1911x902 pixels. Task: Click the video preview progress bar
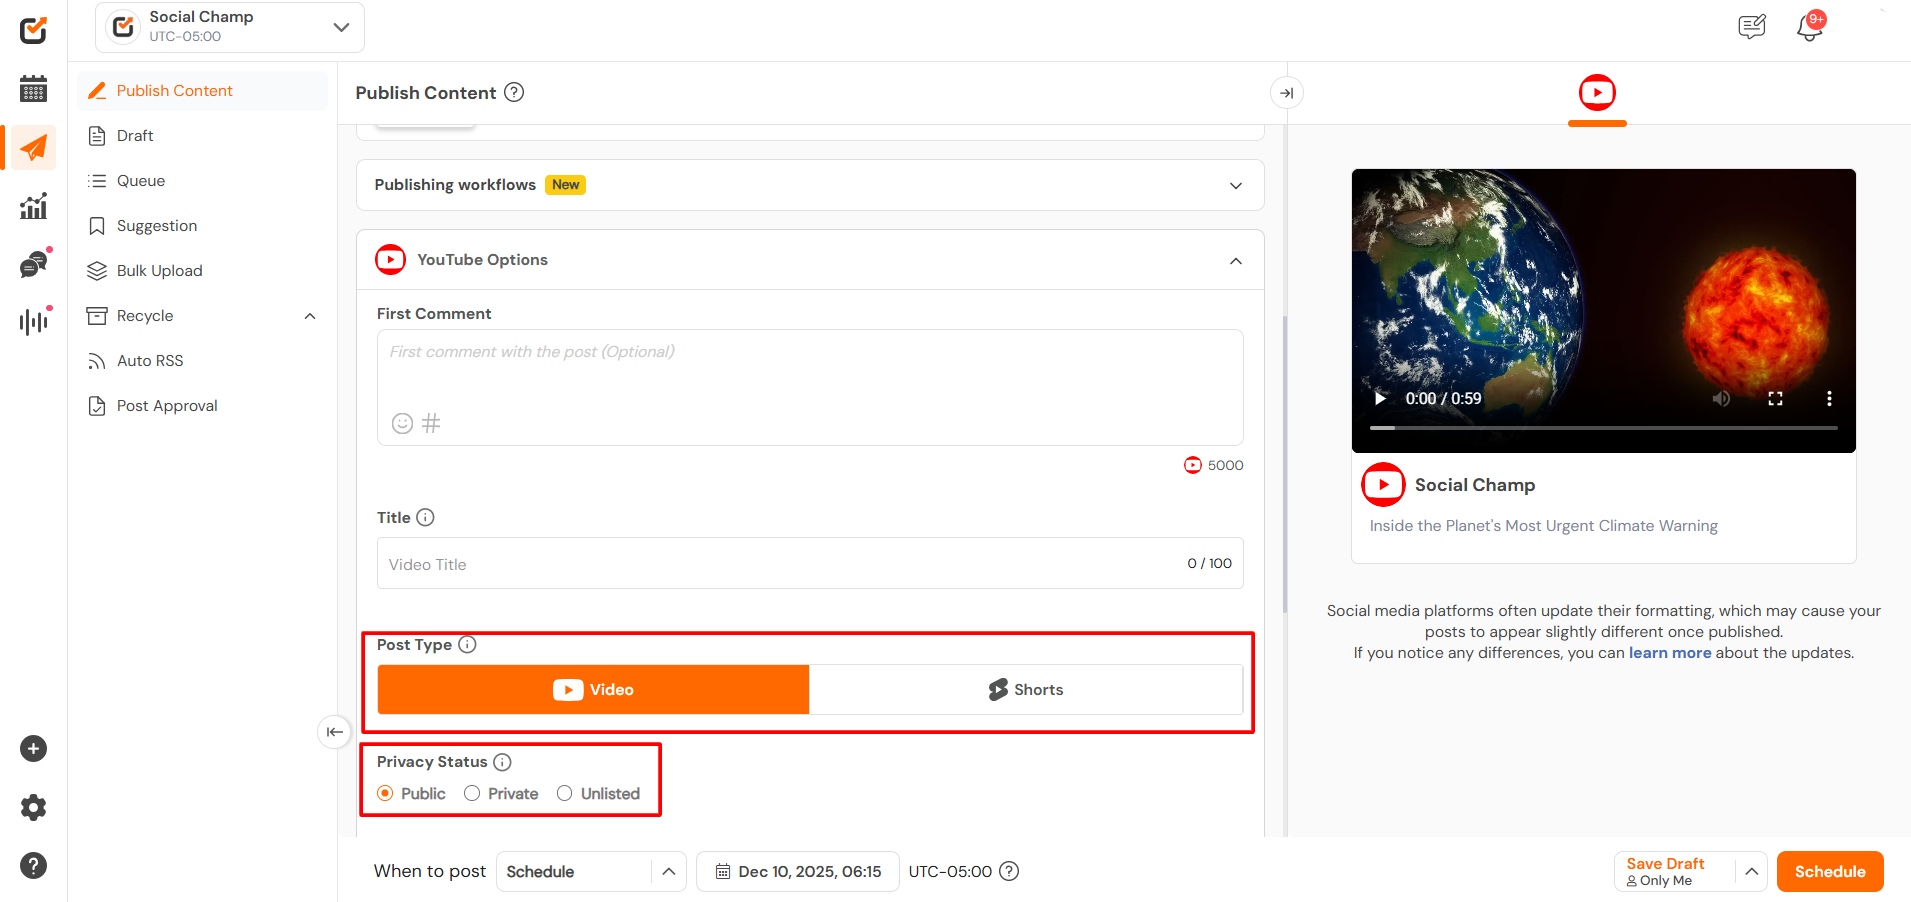tap(1603, 428)
